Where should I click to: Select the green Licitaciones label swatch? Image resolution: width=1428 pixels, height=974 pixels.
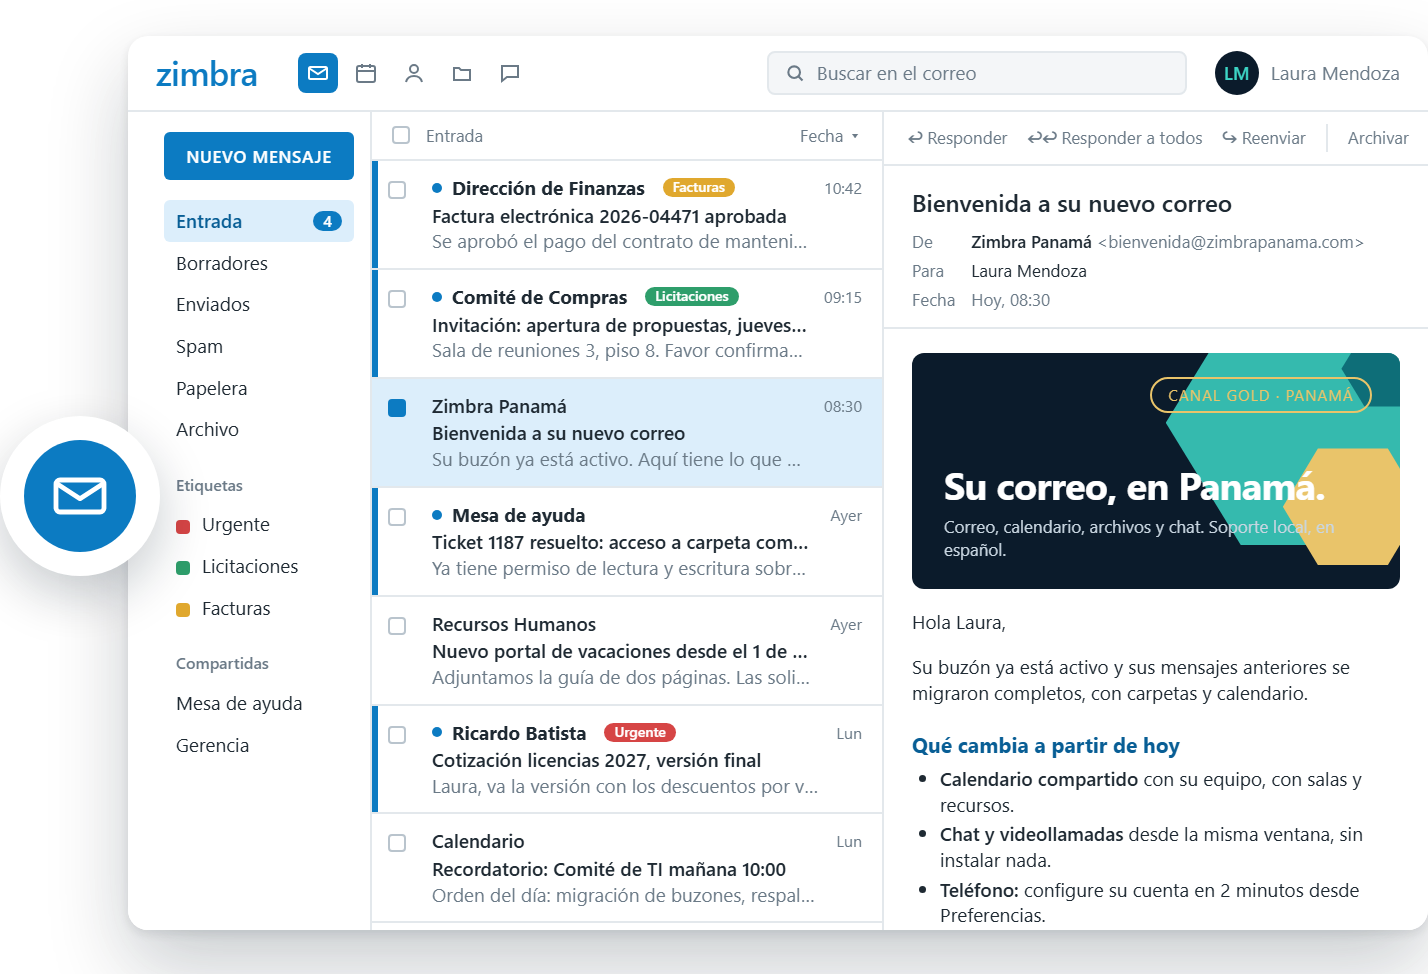click(x=183, y=568)
